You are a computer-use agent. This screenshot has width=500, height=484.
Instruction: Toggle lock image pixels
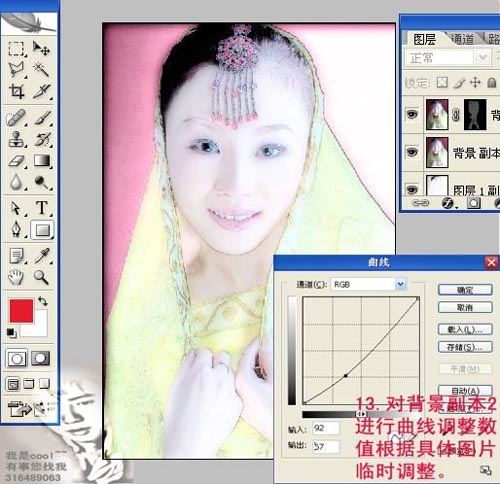coord(459,83)
